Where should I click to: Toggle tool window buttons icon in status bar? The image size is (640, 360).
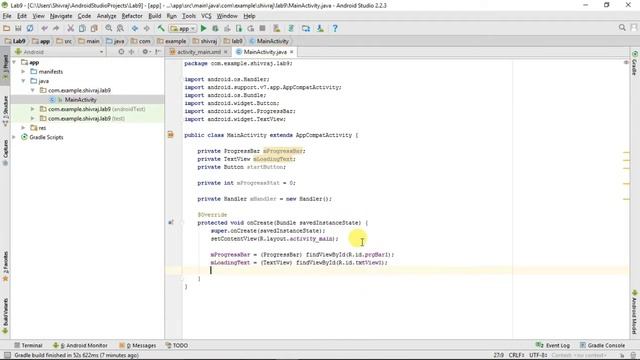tap(7, 355)
